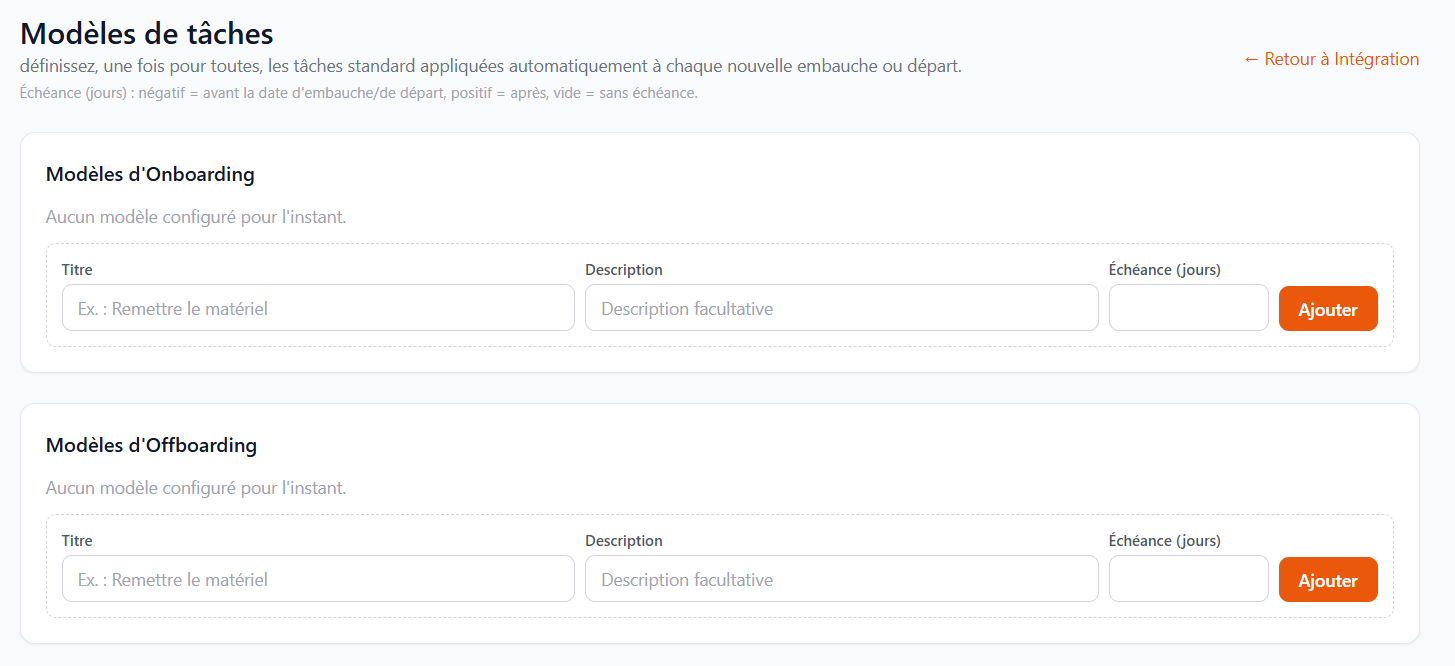Image resolution: width=1455 pixels, height=666 pixels.
Task: Click "Aucun modèle configuré" text under Offboarding
Action: (196, 488)
